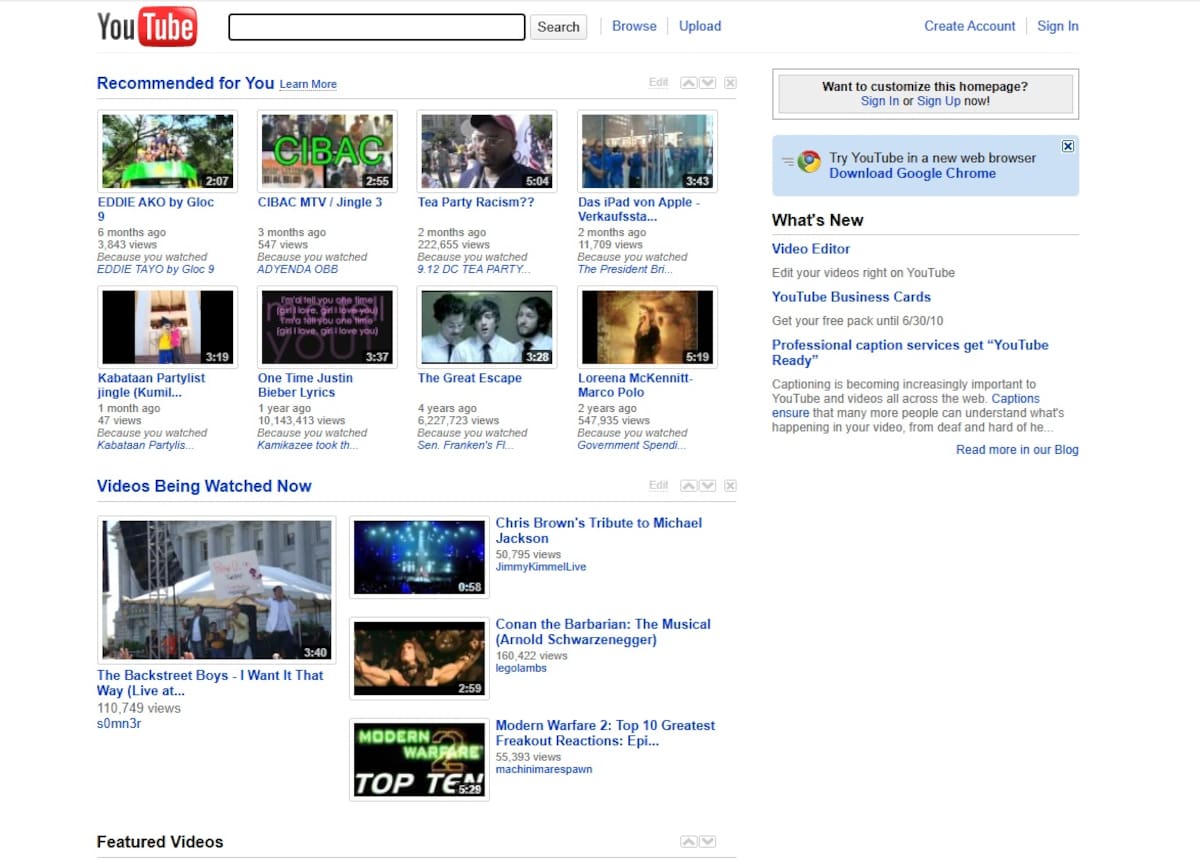Click Download Google Chrome link
The height and width of the screenshot is (860, 1200).
pos(912,173)
